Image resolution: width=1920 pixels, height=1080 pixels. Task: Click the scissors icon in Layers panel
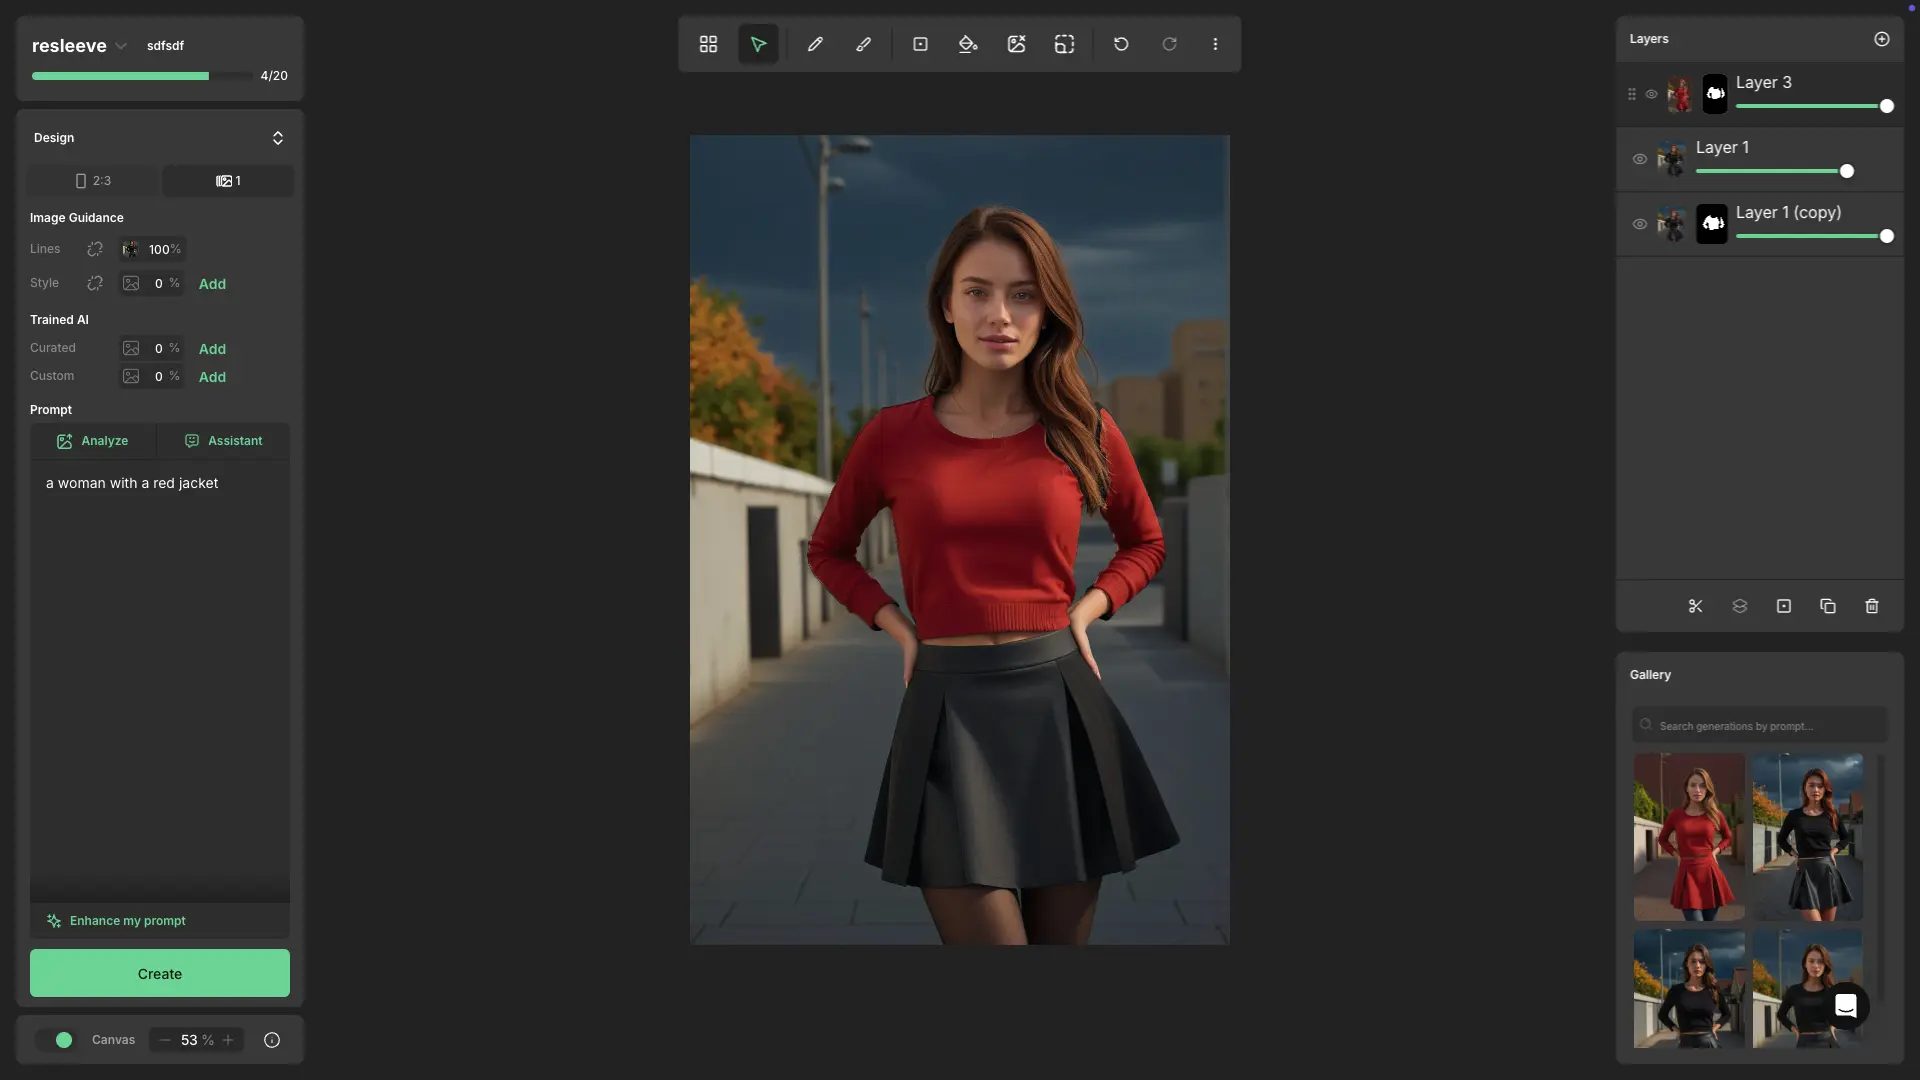1695,606
